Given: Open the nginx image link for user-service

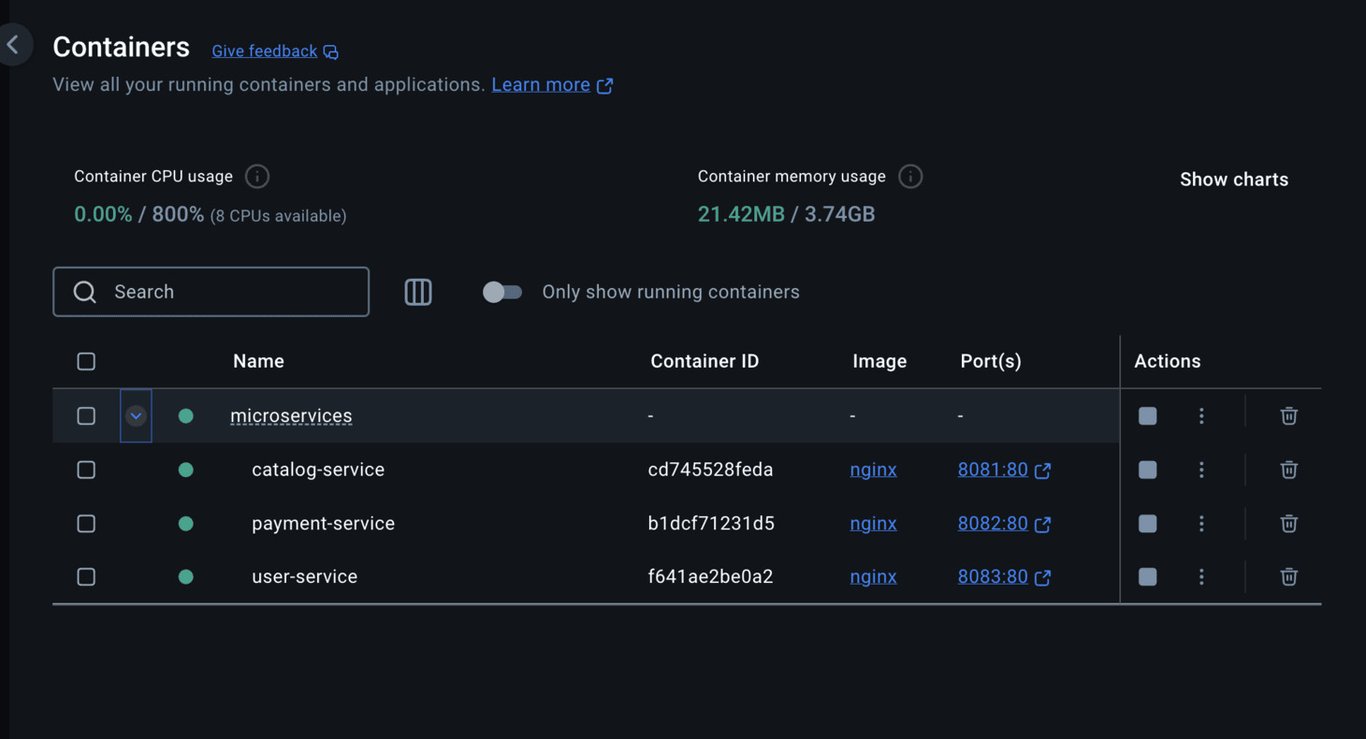Looking at the screenshot, I should 872,576.
